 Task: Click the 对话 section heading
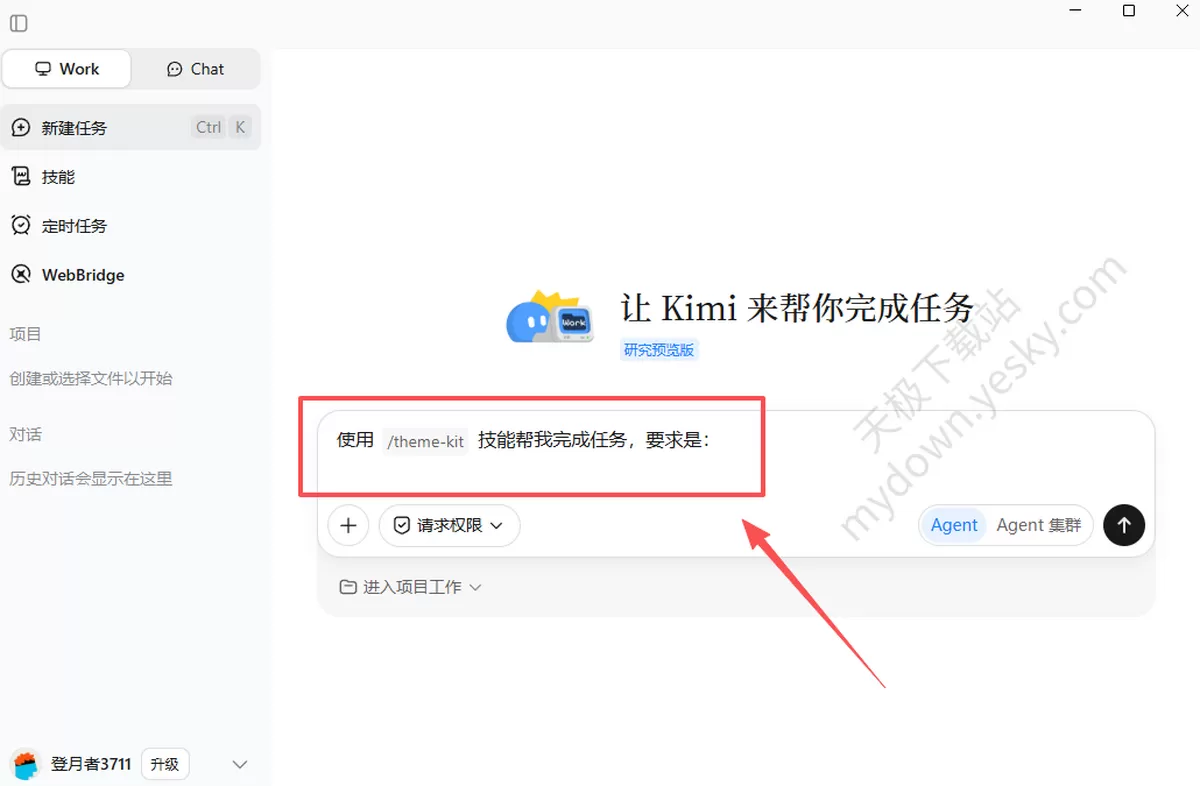[x=25, y=435]
